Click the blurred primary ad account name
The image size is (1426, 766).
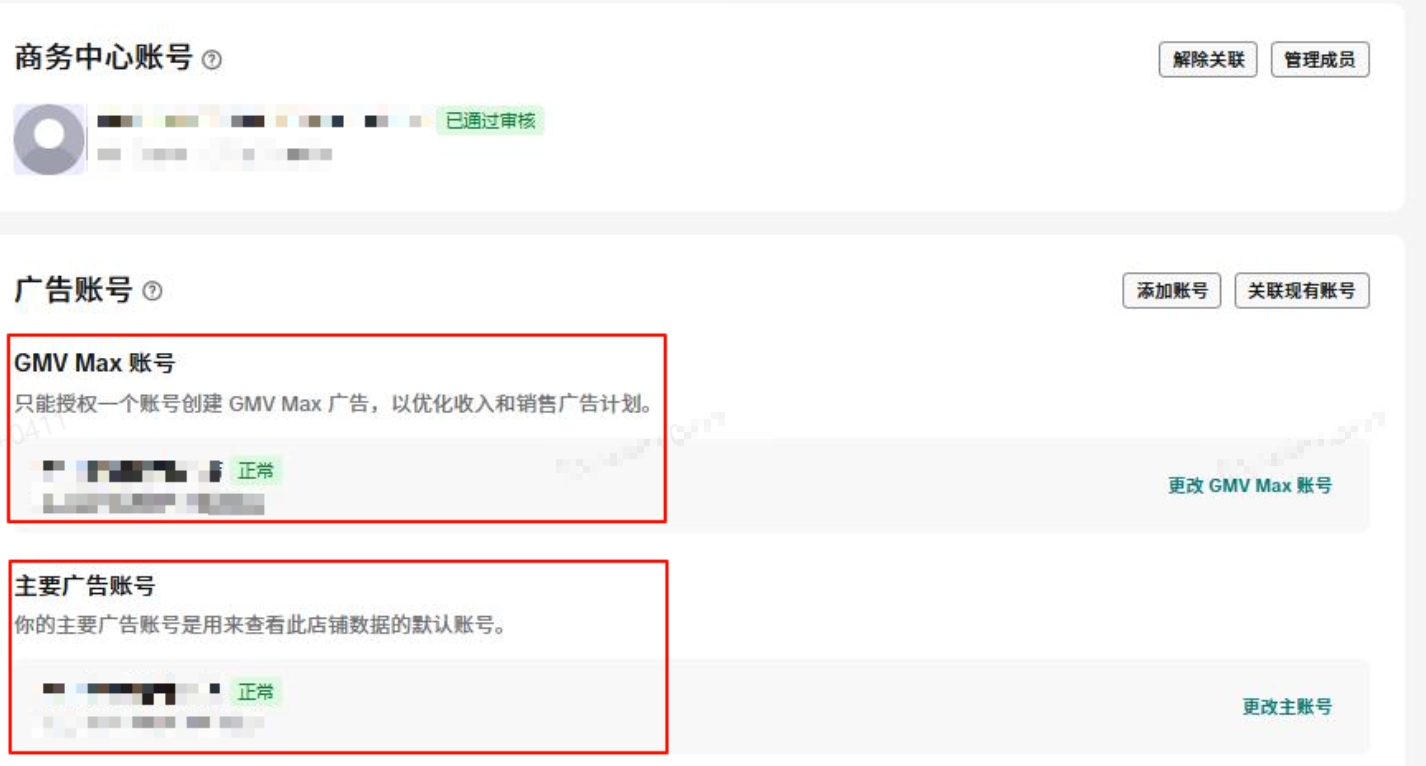coord(132,691)
